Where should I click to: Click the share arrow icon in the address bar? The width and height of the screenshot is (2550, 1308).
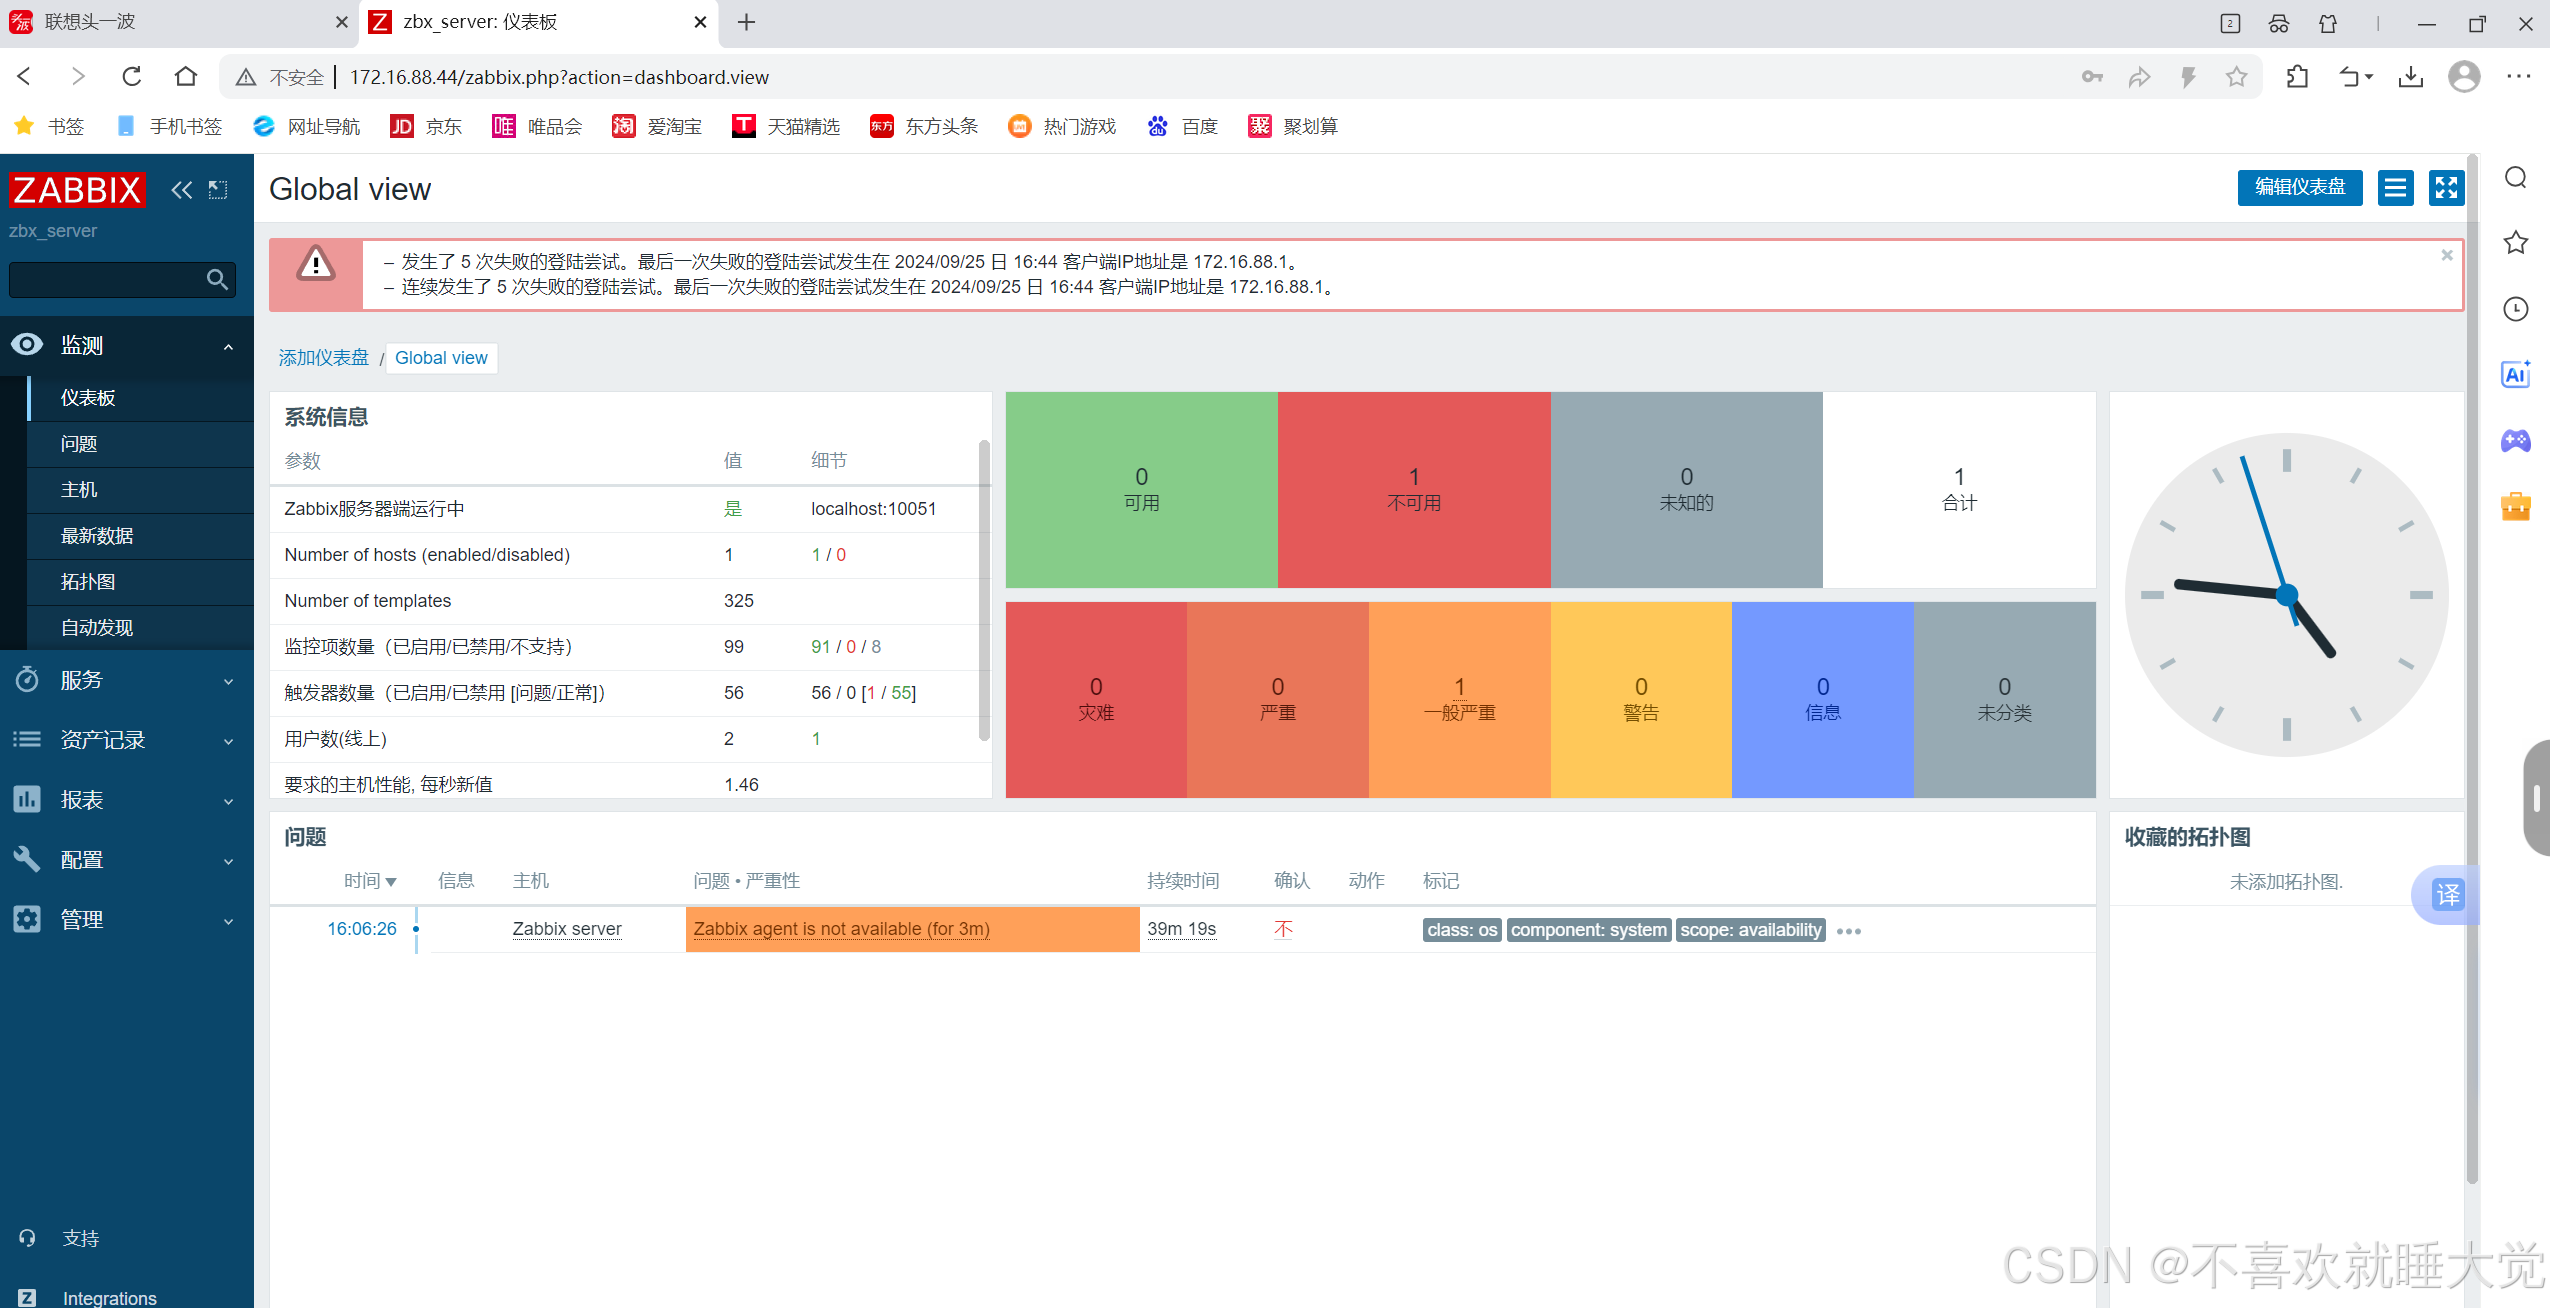click(2139, 77)
